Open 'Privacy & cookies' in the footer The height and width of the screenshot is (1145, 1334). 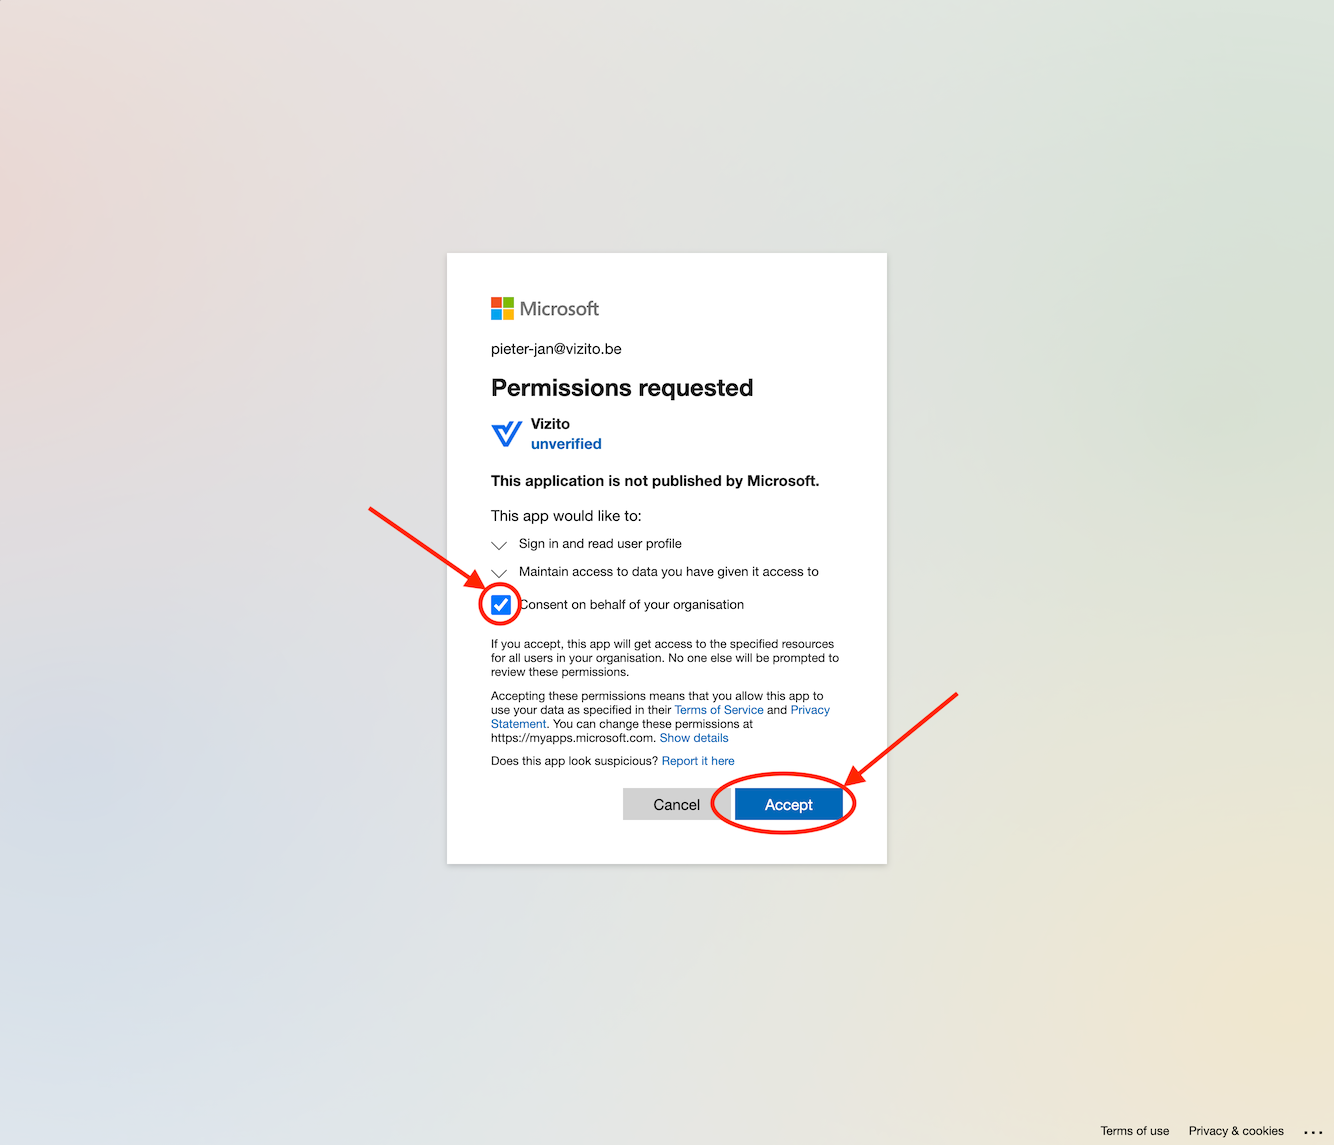[1236, 1131]
